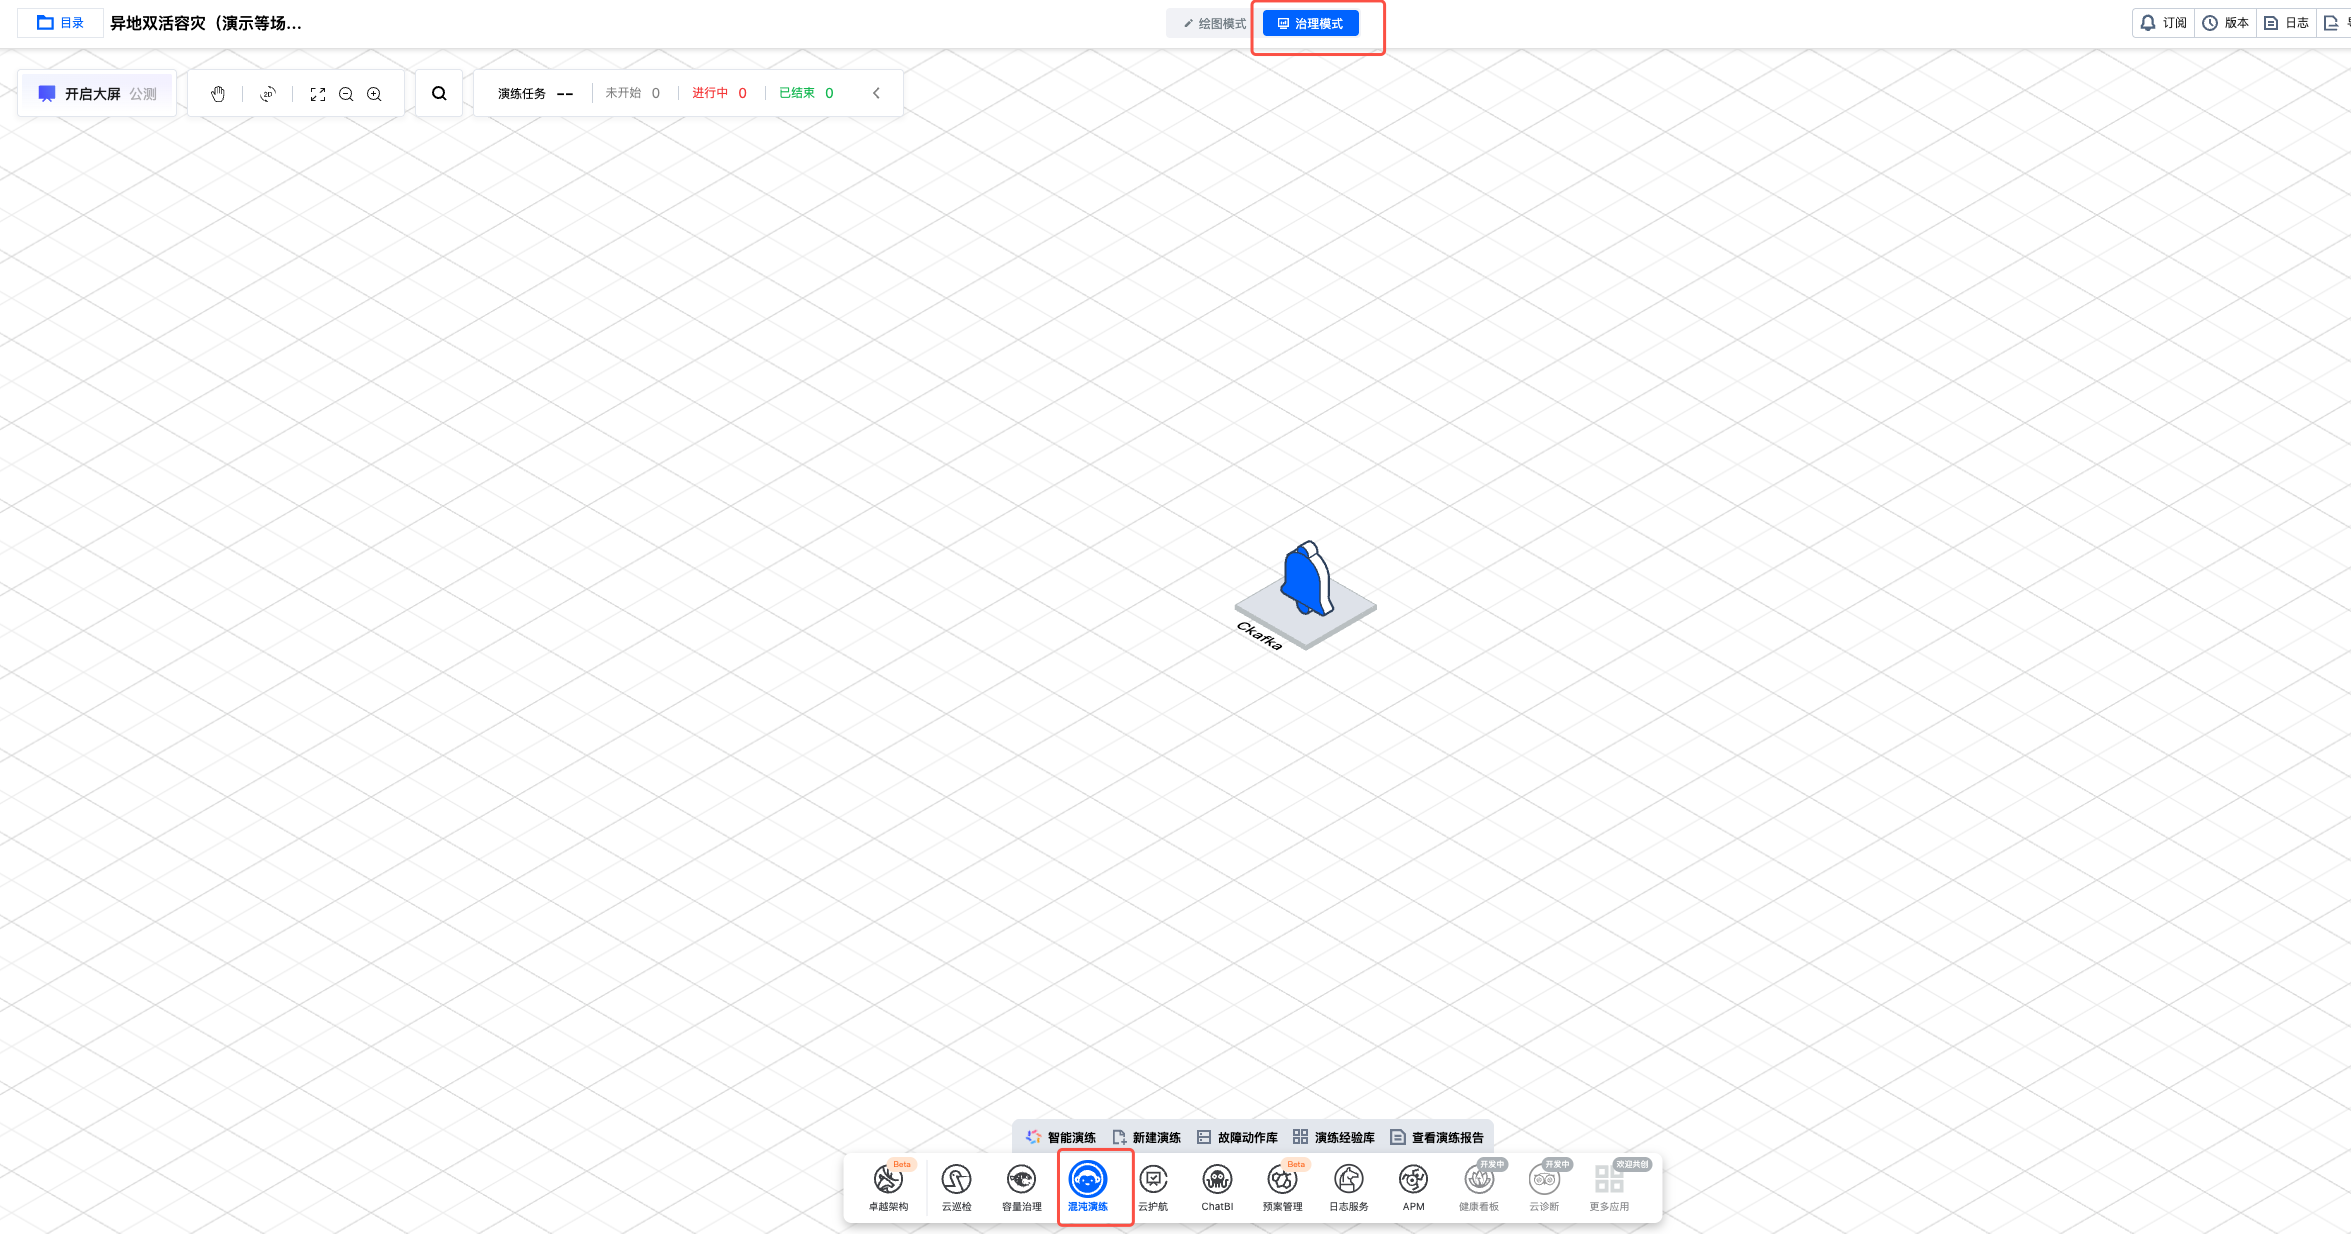The image size is (2351, 1234).
Task: Switch to 治理模式 governance mode
Action: tap(1310, 24)
